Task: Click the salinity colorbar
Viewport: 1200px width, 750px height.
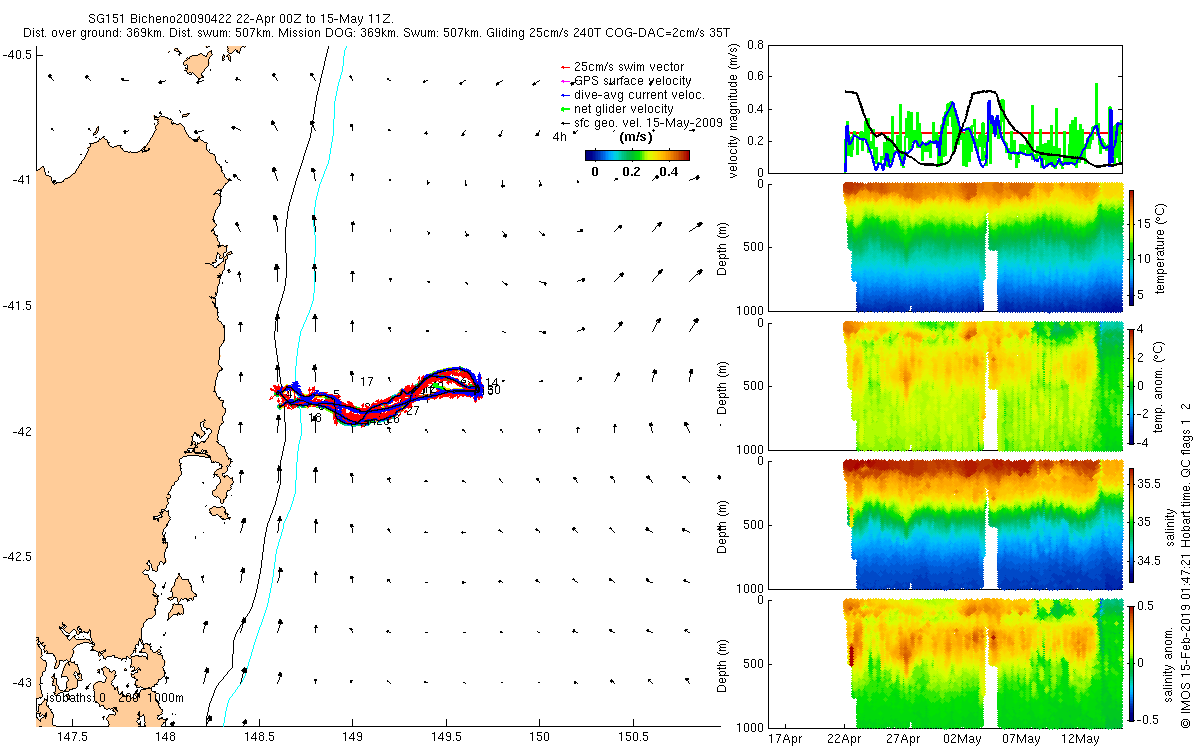Action: point(1131,524)
